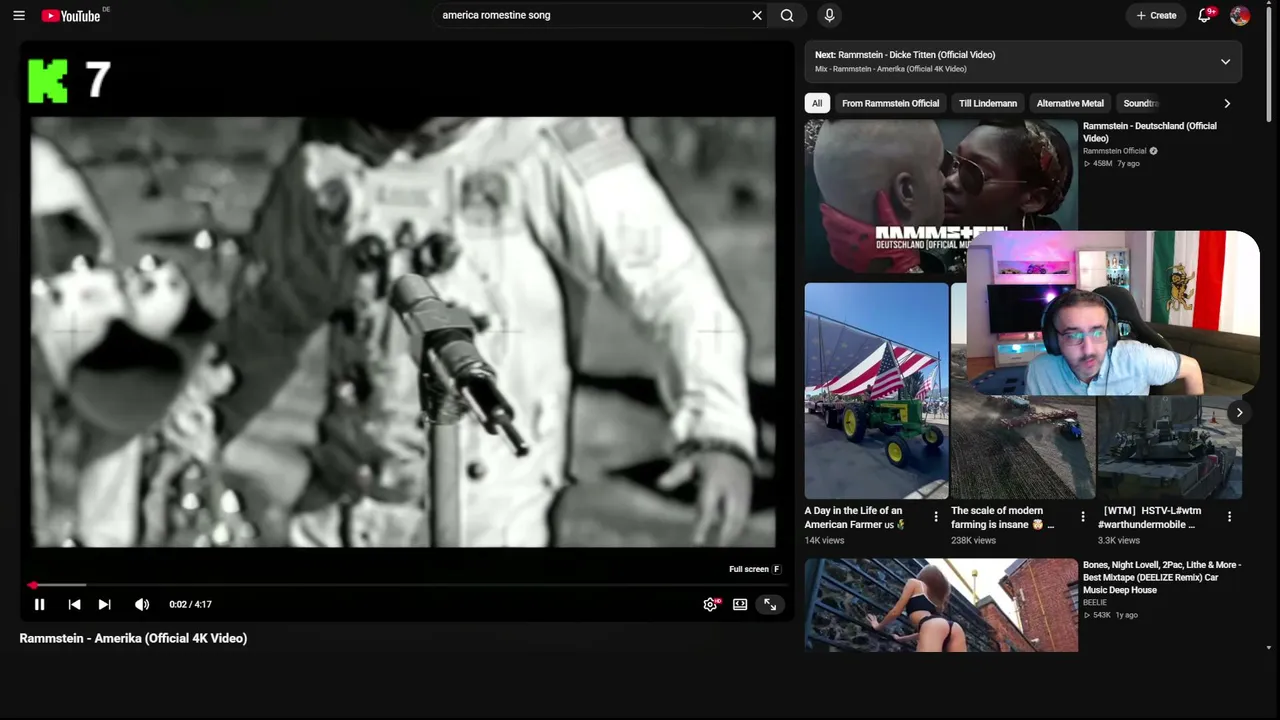
Task: Open 'Rammstein - Deutschland (Official Video)' title link
Action: point(1150,132)
